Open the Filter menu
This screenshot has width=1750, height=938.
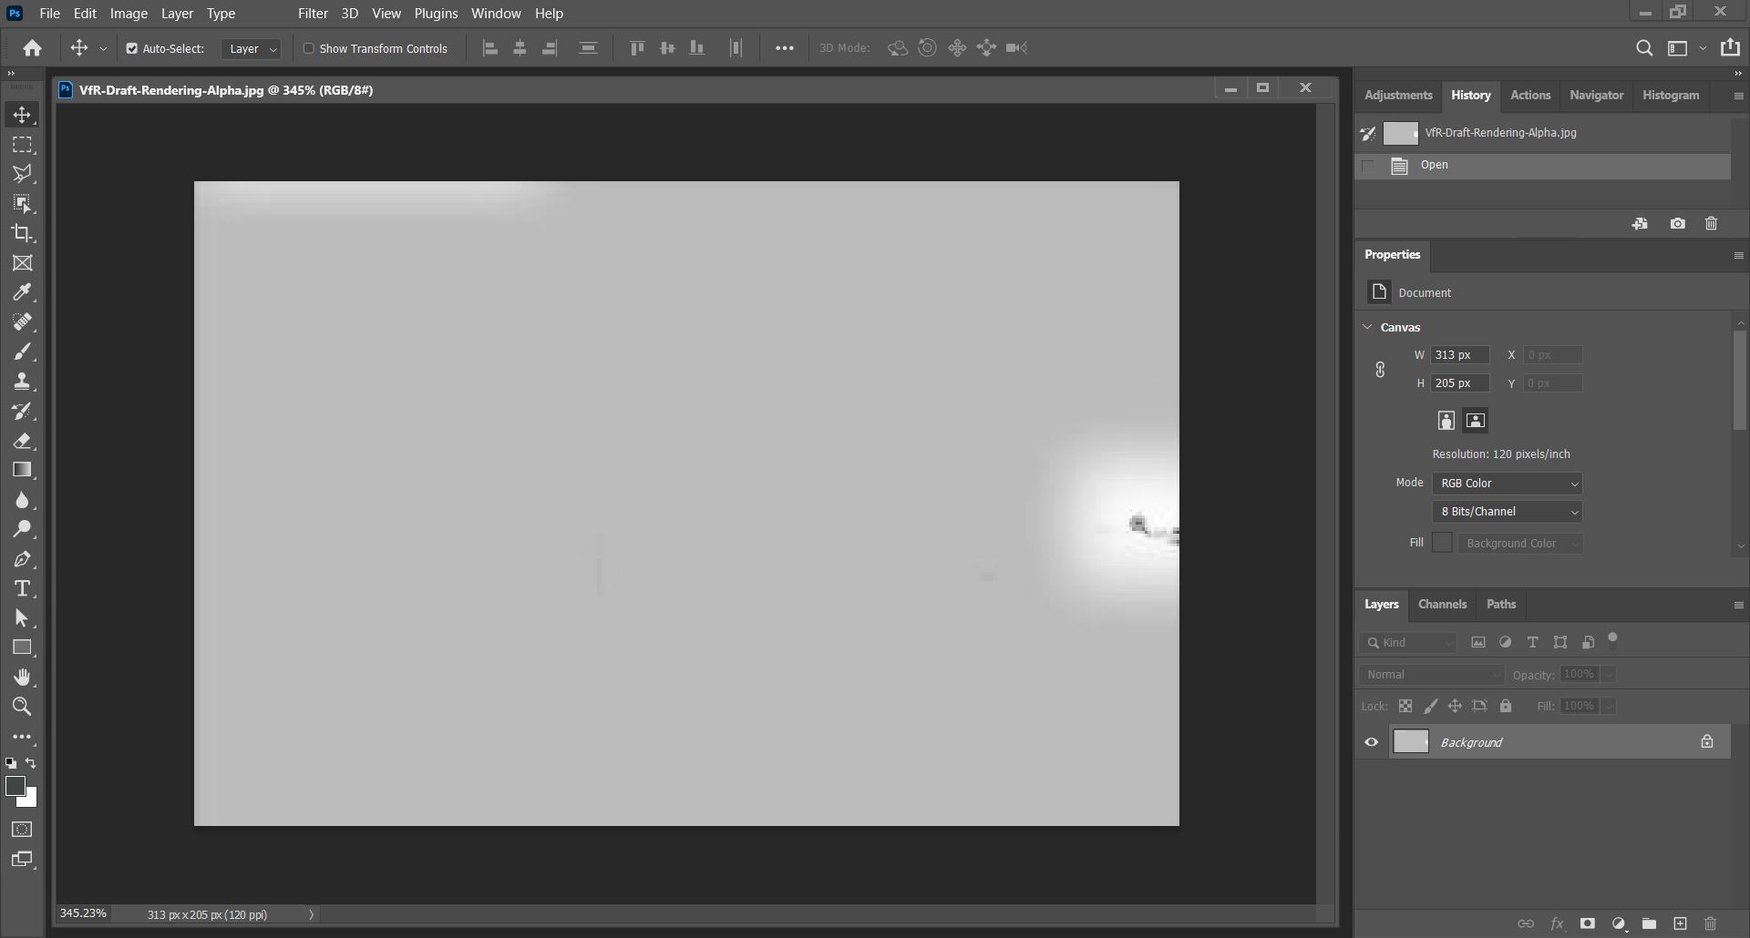coord(312,13)
